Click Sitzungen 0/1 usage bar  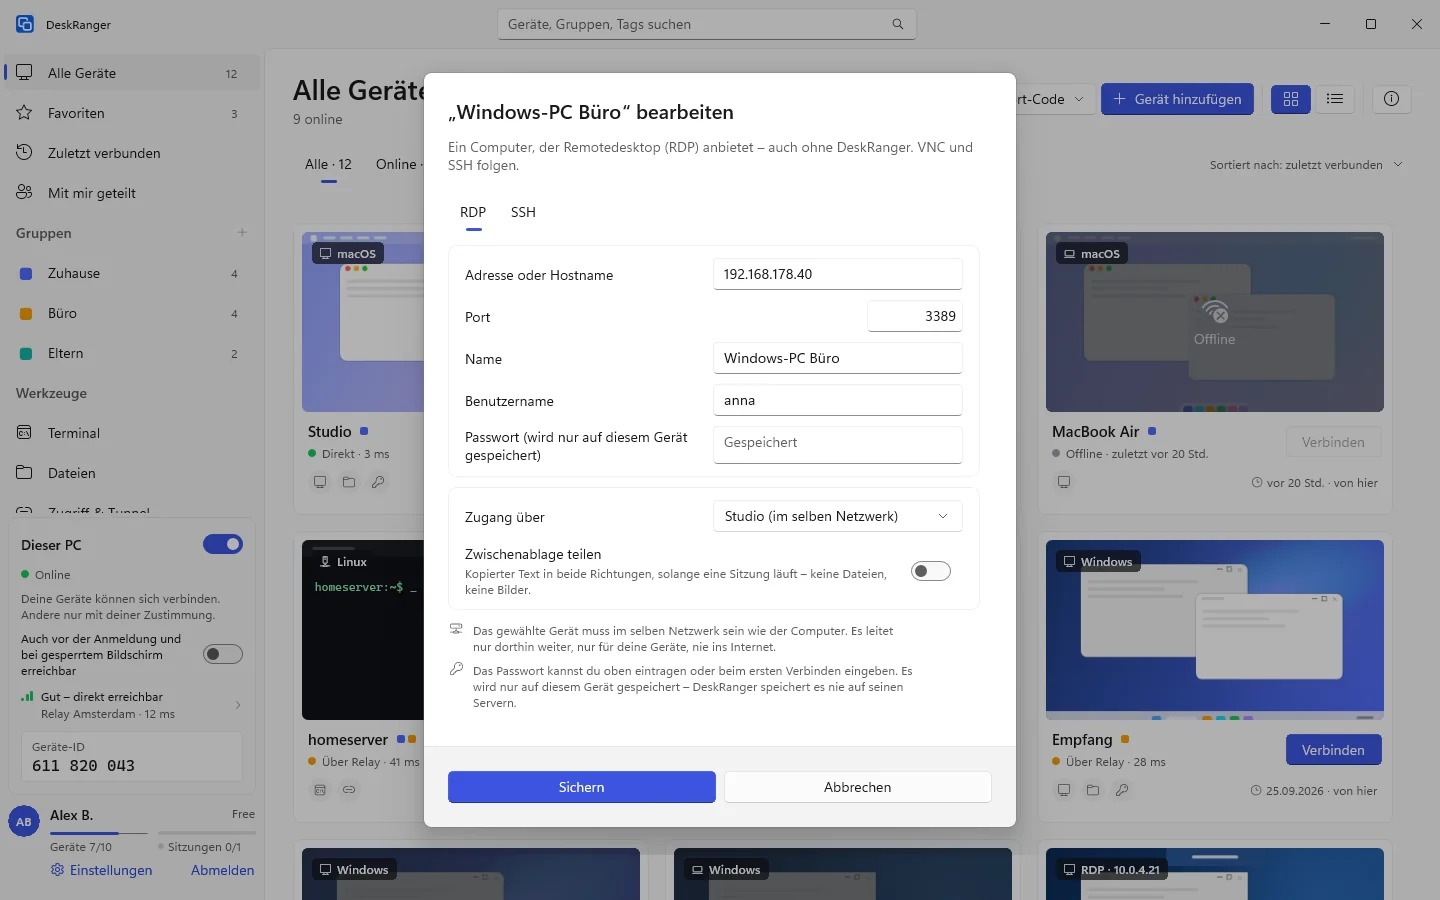(x=206, y=833)
